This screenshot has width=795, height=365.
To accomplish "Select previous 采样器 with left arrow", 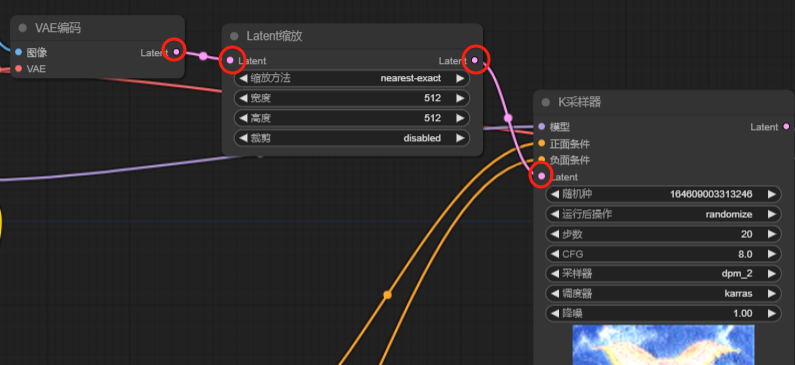I will point(555,274).
